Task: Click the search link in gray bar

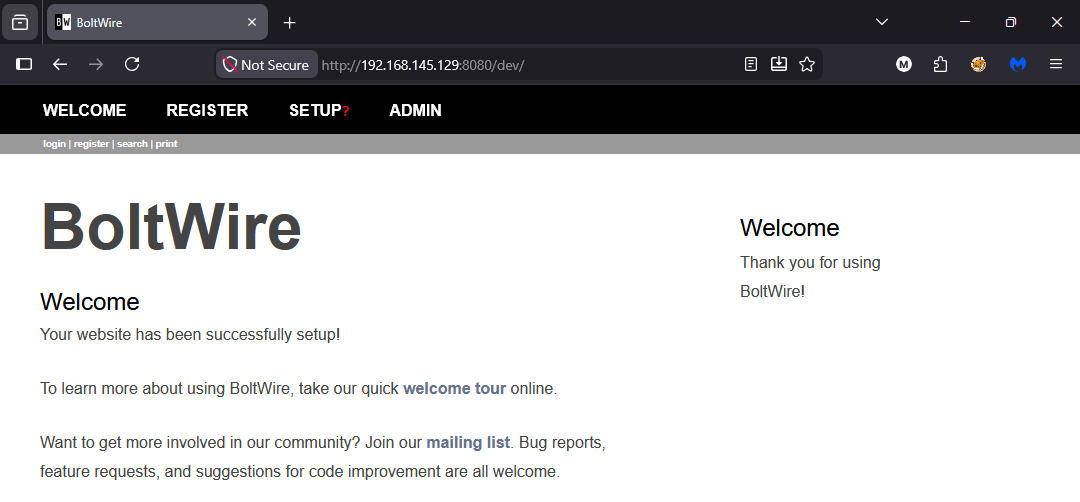Action: (132, 144)
